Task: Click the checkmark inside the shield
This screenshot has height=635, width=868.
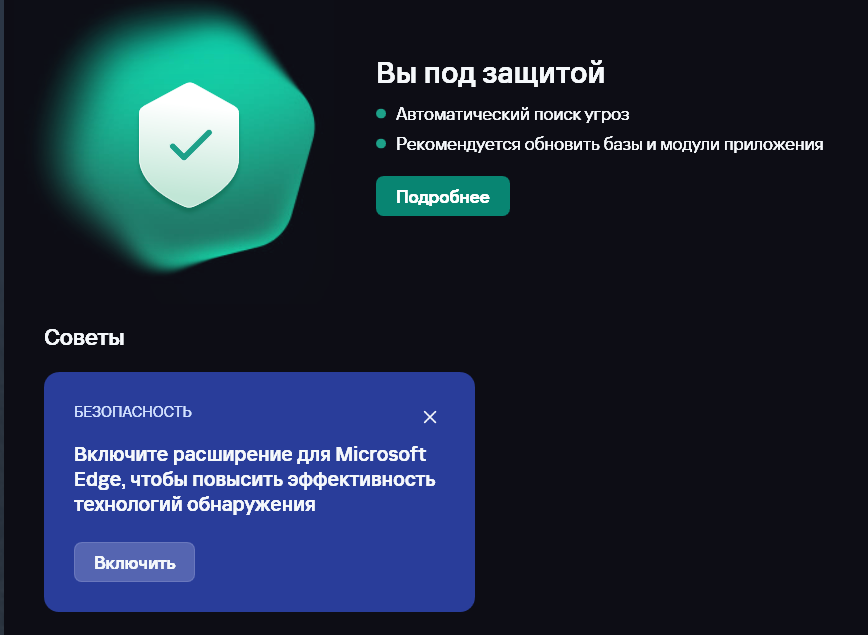Action: [x=190, y=145]
